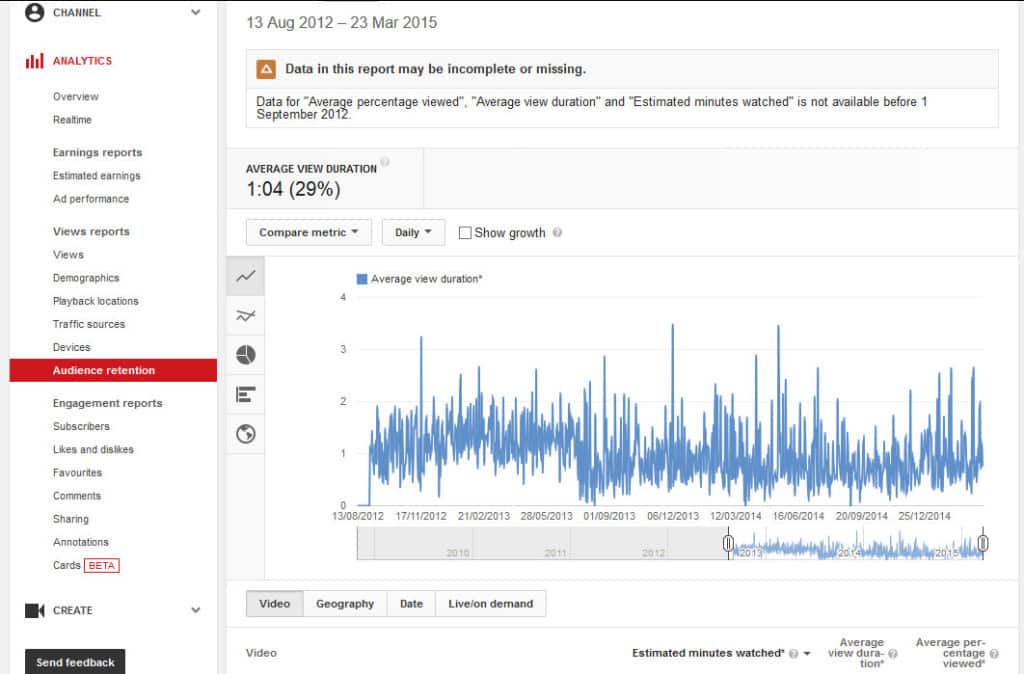The width and height of the screenshot is (1024, 674).
Task: Enable the Show growth checkbox
Action: pyautogui.click(x=465, y=233)
